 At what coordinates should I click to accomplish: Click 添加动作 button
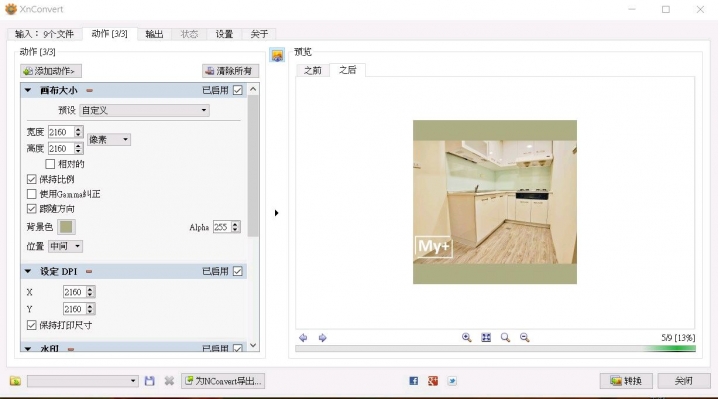point(51,71)
